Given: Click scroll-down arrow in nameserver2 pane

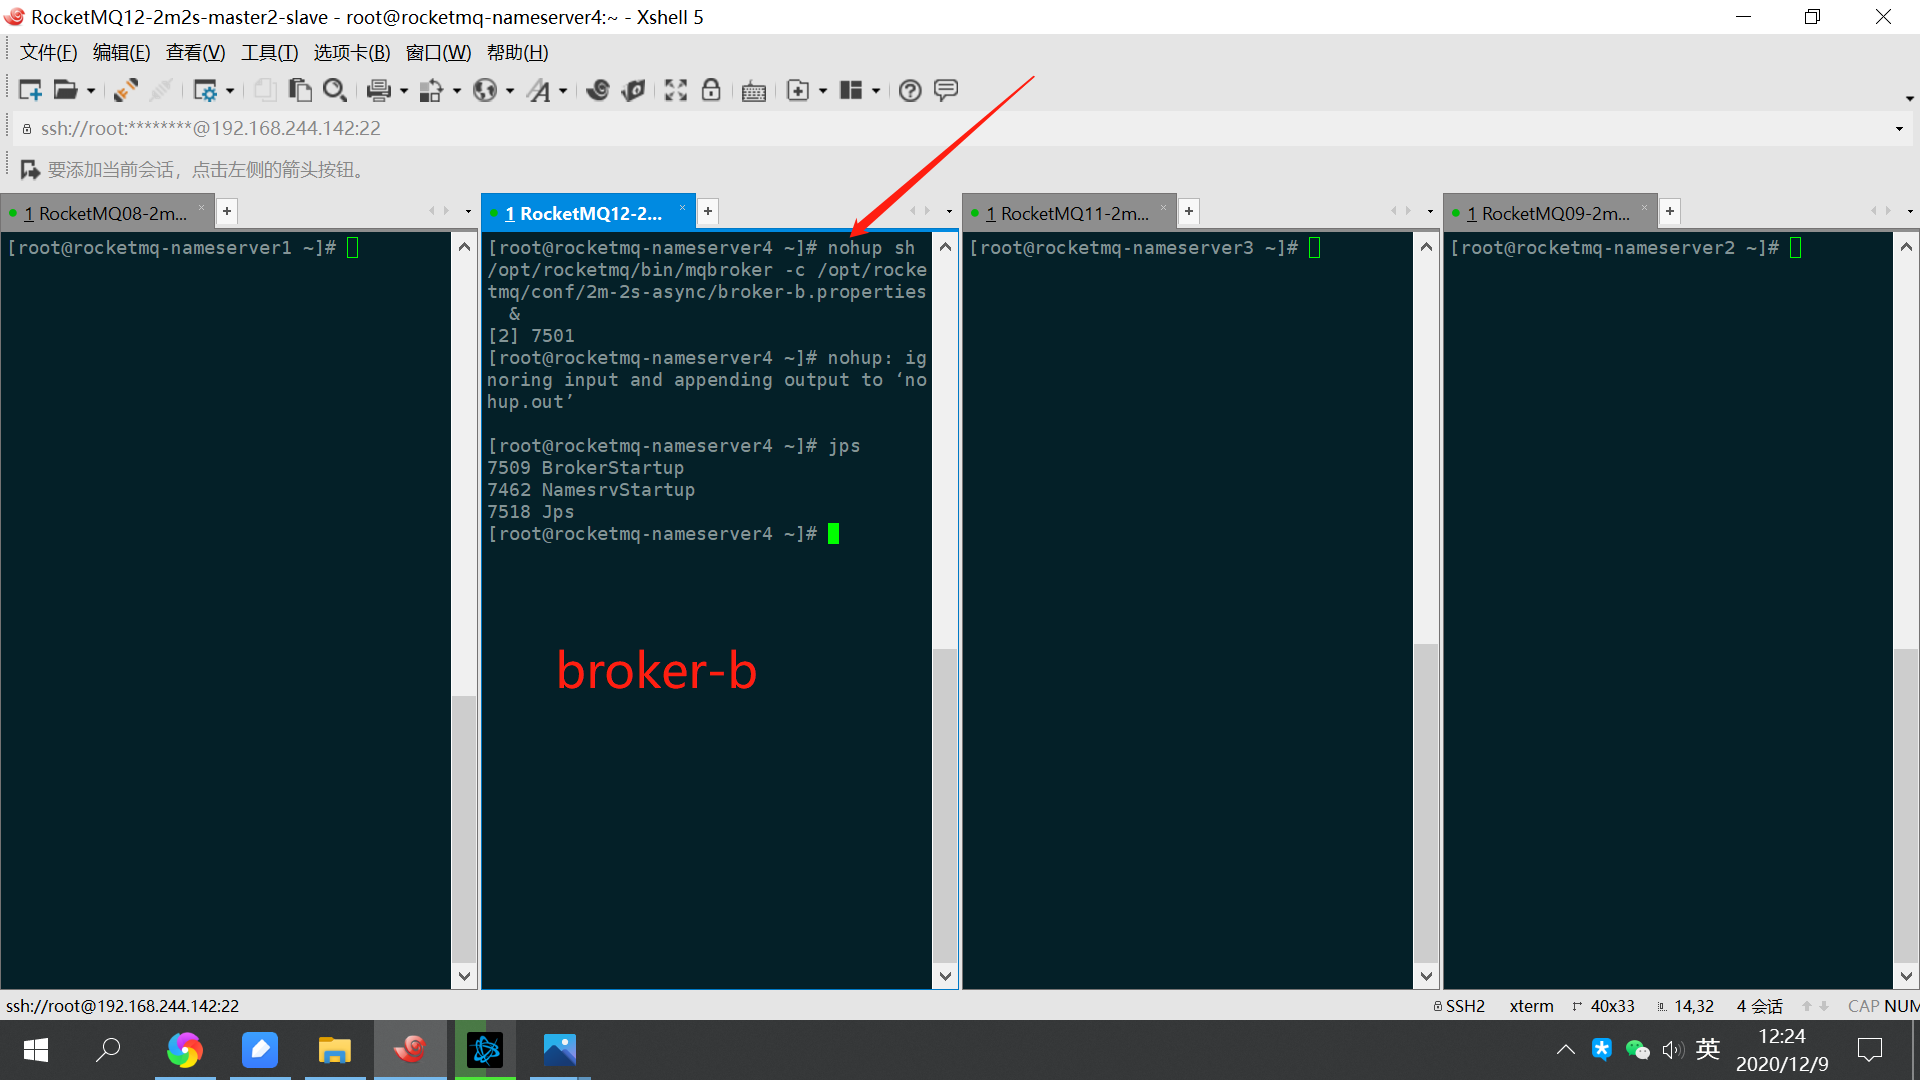Looking at the screenshot, I should coord(1906,976).
